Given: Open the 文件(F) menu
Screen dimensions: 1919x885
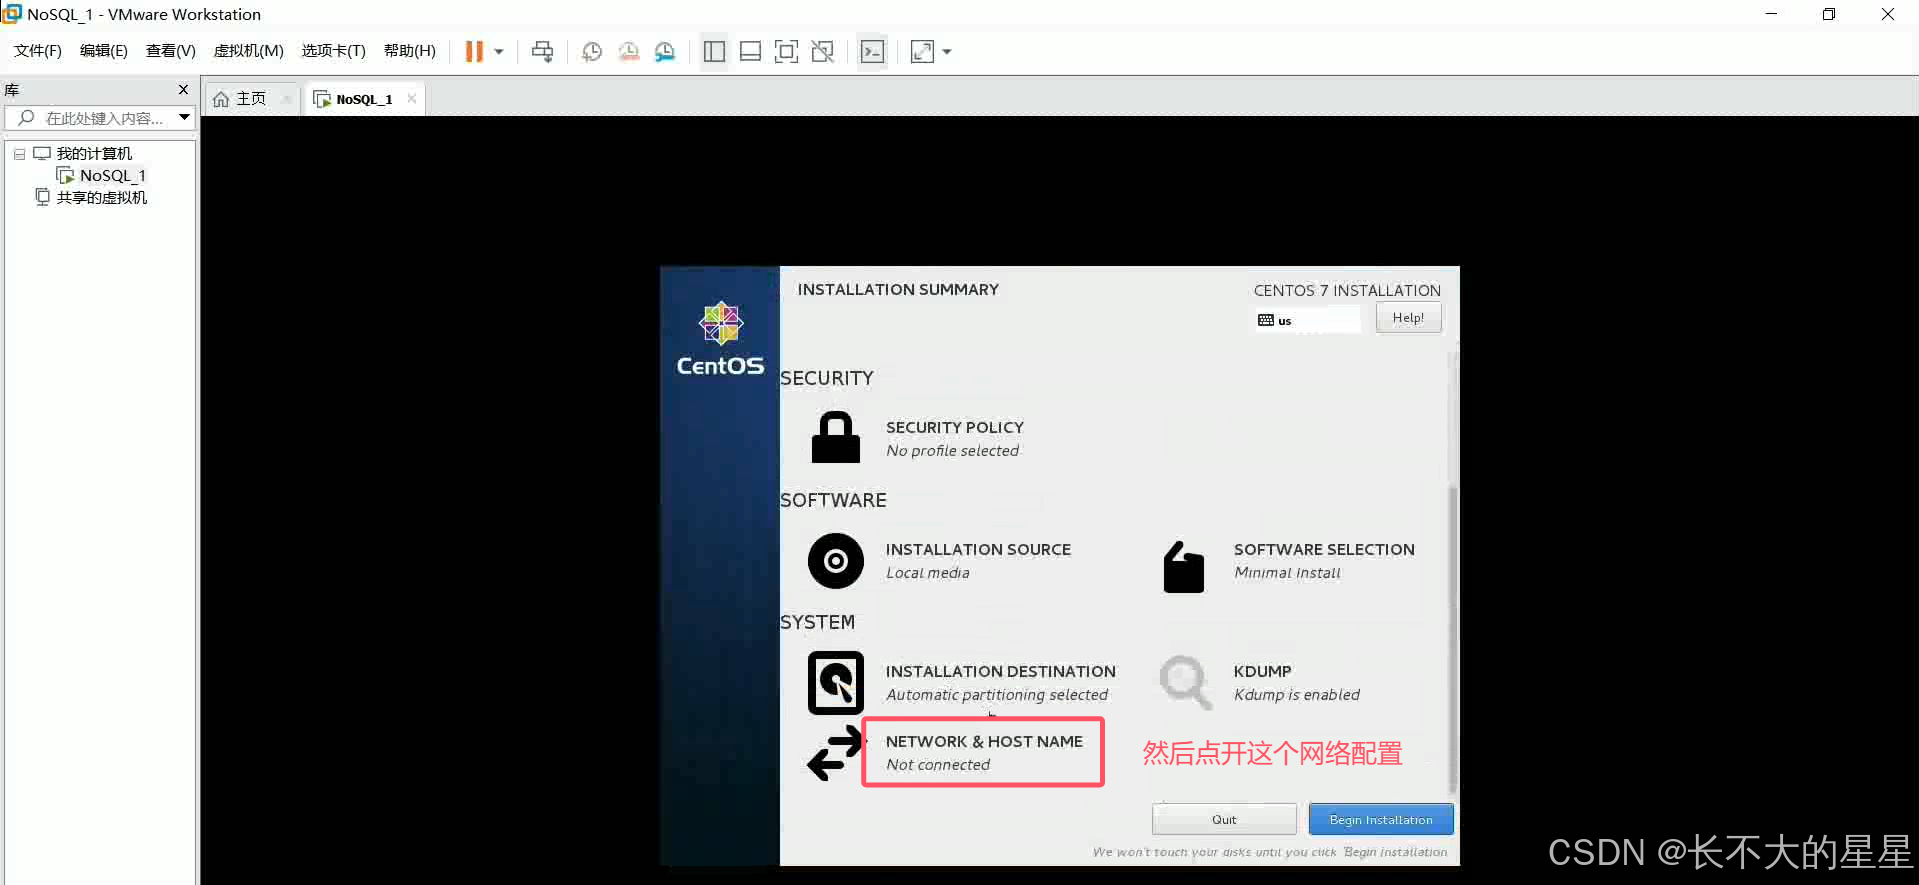Looking at the screenshot, I should pos(38,51).
